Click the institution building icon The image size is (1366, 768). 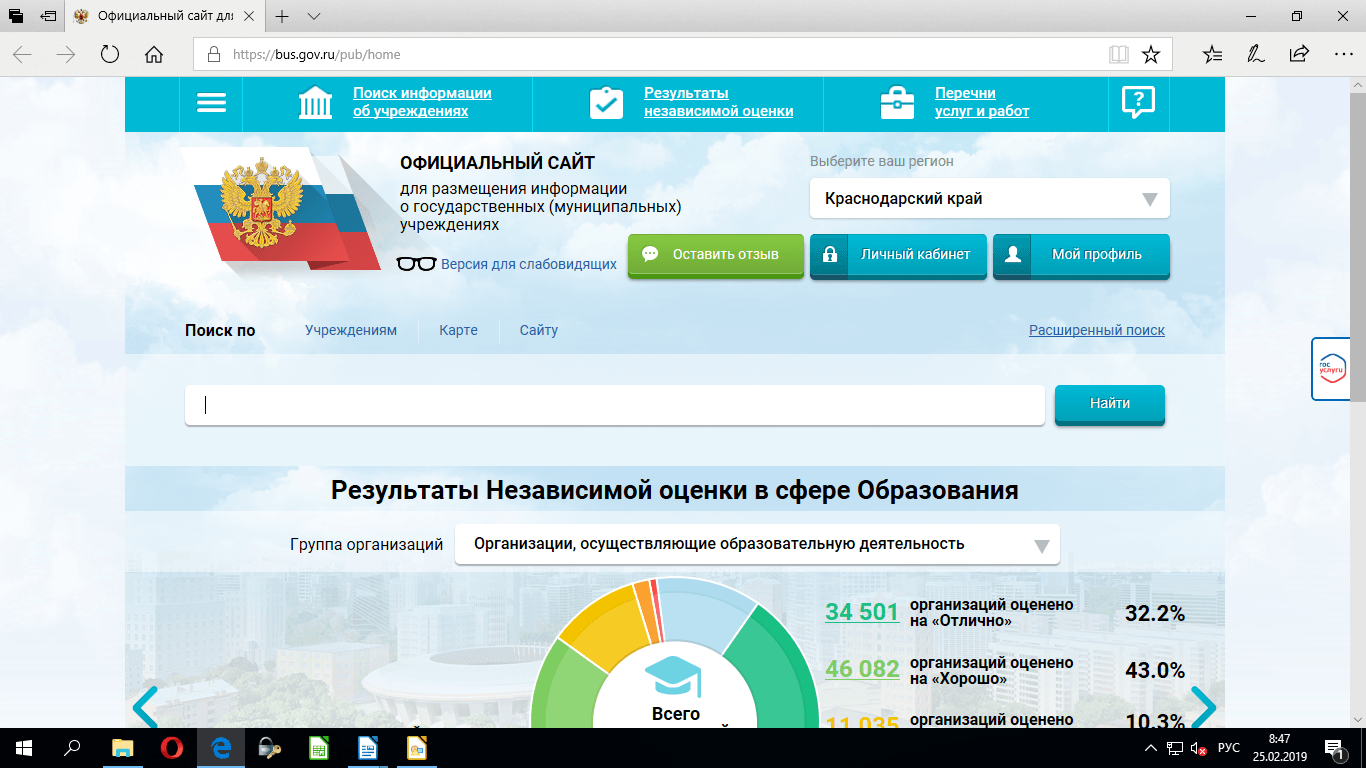pyautogui.click(x=316, y=103)
